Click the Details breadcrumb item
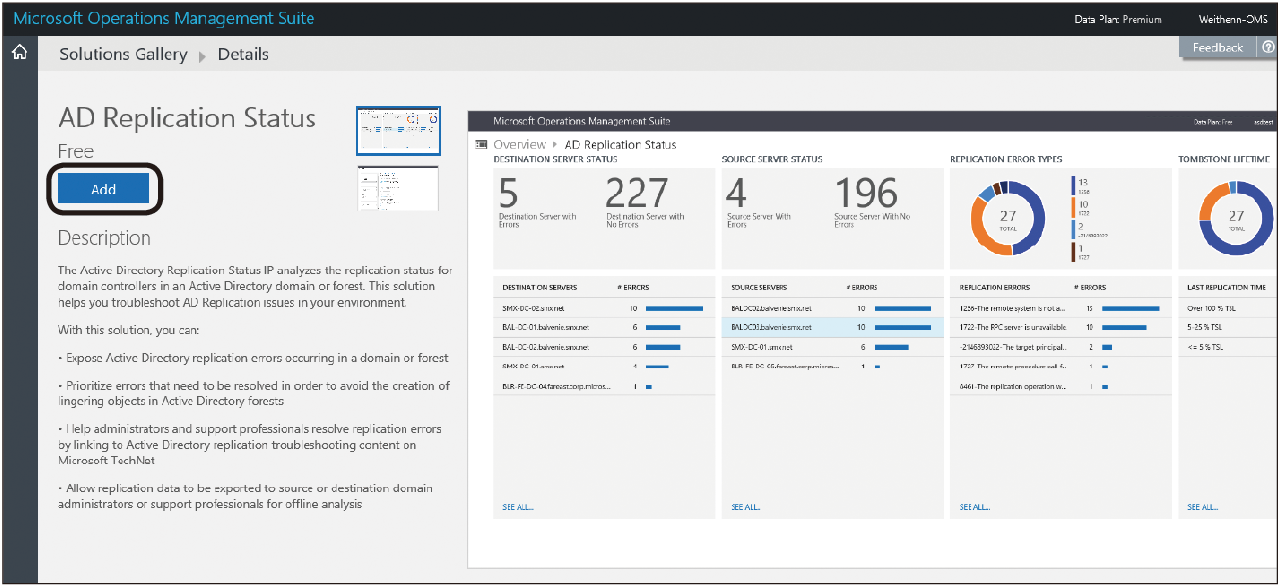The image size is (1281, 588). tap(243, 54)
